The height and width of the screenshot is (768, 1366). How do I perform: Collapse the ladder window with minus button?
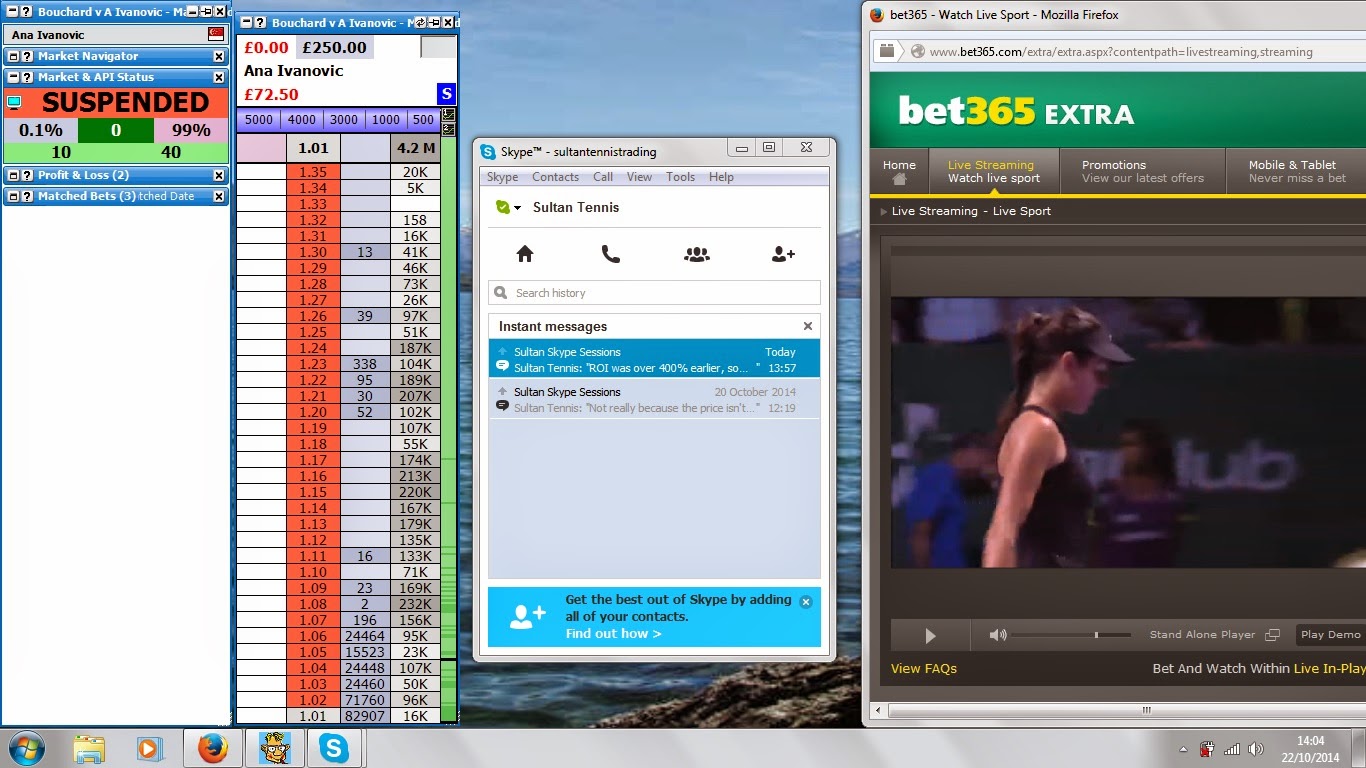(246, 23)
